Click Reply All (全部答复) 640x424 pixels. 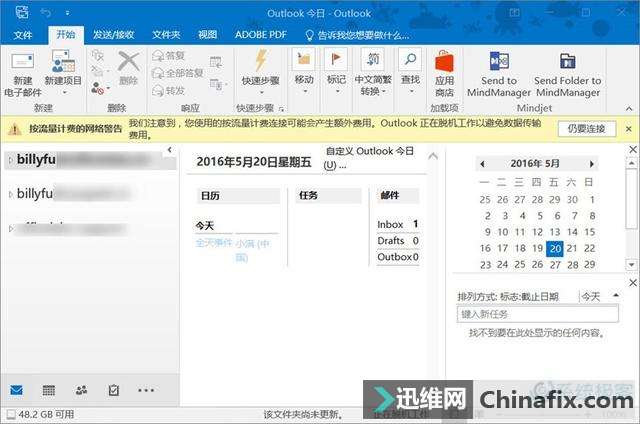[x=178, y=73]
